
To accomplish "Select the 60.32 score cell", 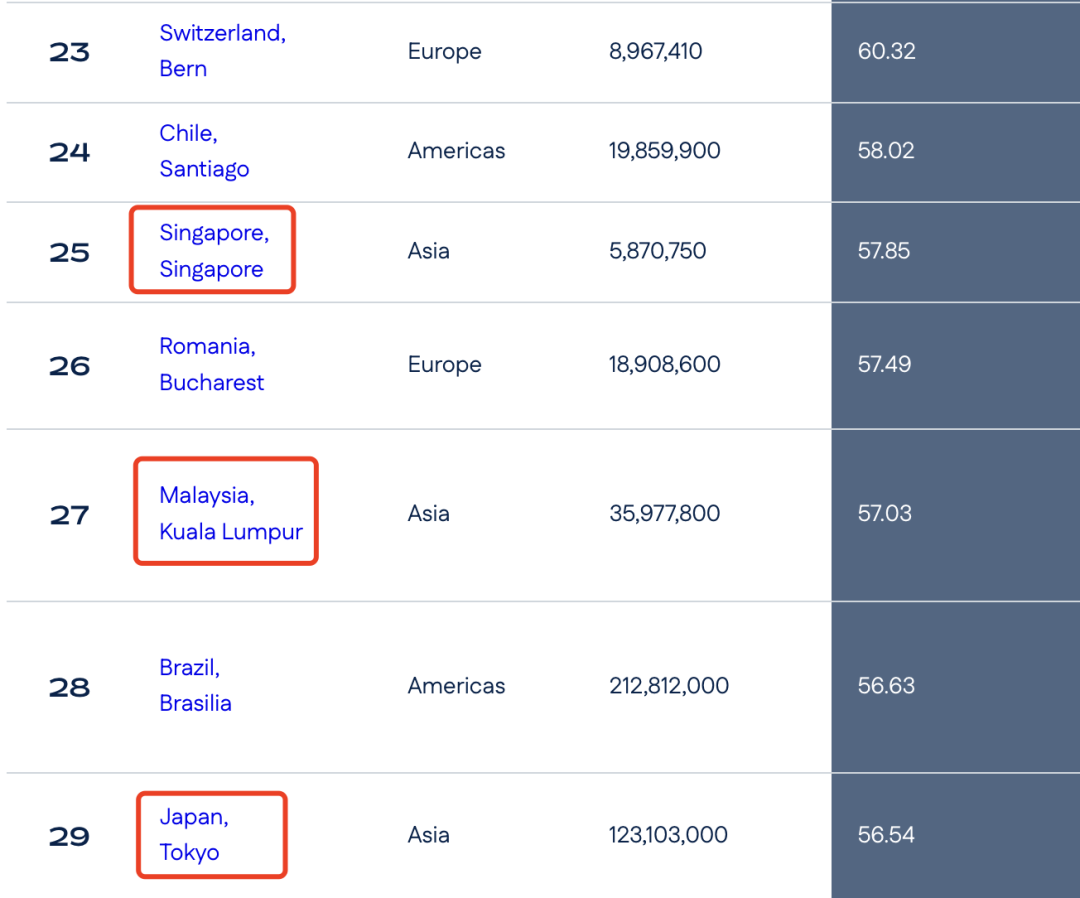I will pyautogui.click(x=886, y=51).
